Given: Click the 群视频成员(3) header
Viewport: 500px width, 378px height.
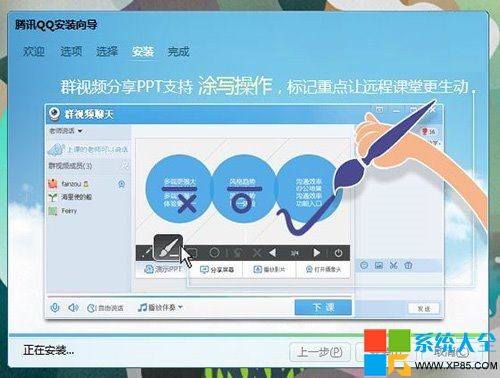Looking at the screenshot, I should (x=70, y=166).
